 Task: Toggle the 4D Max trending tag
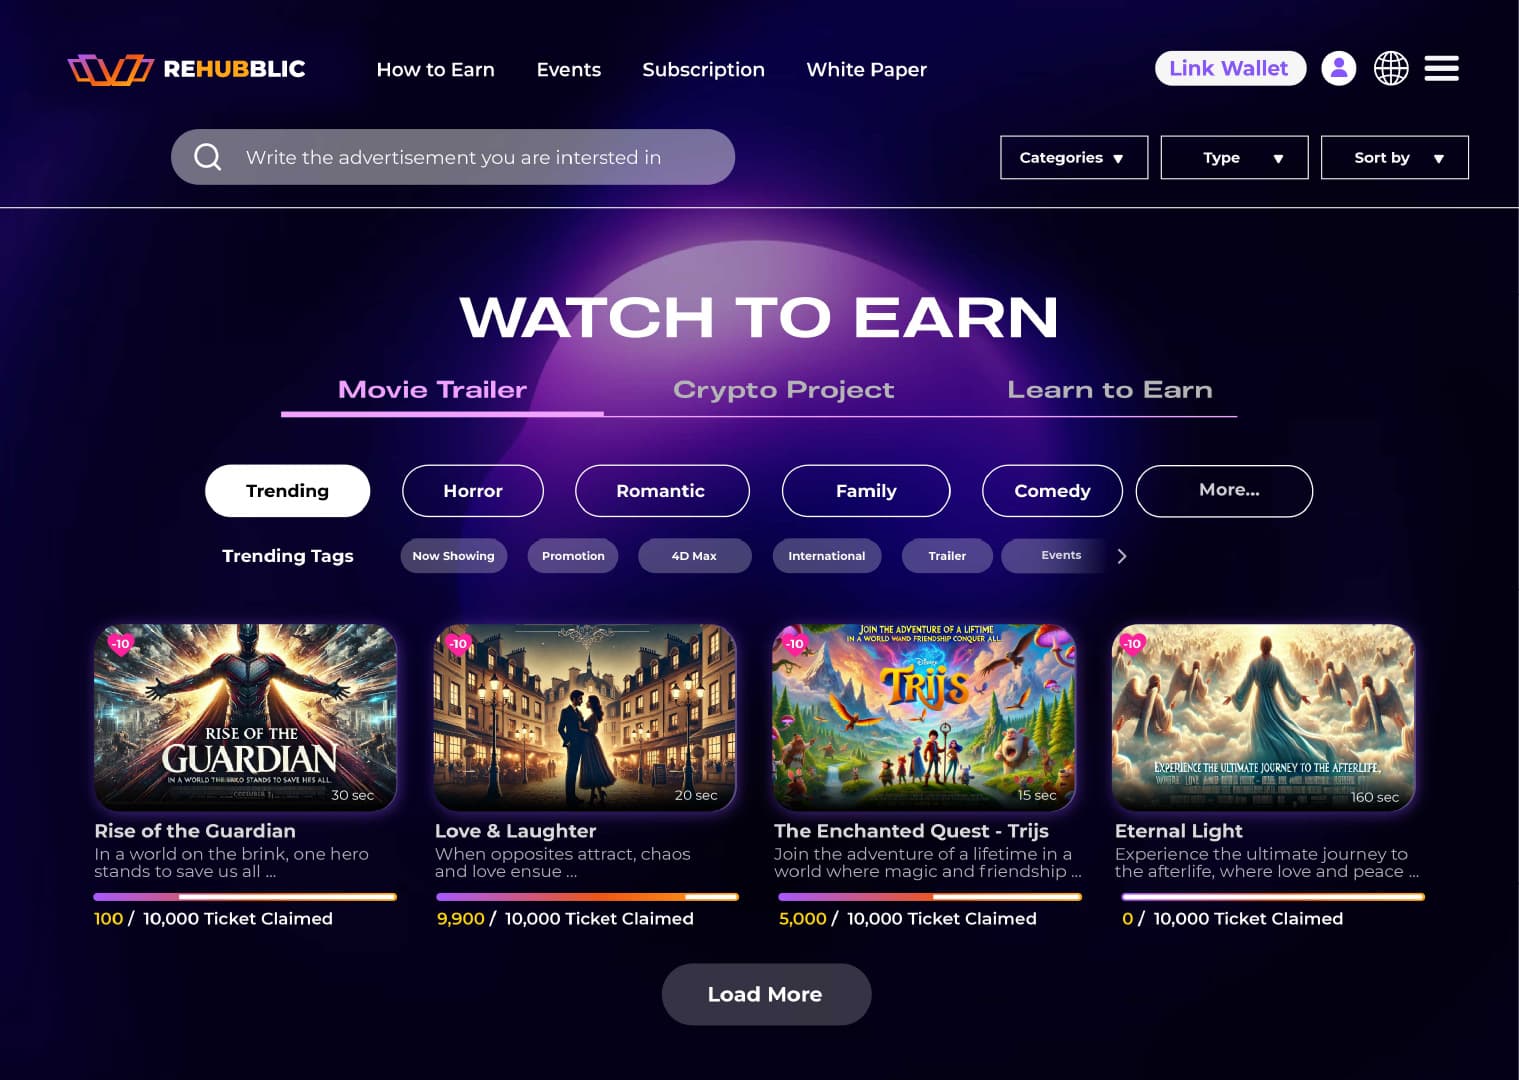point(694,556)
